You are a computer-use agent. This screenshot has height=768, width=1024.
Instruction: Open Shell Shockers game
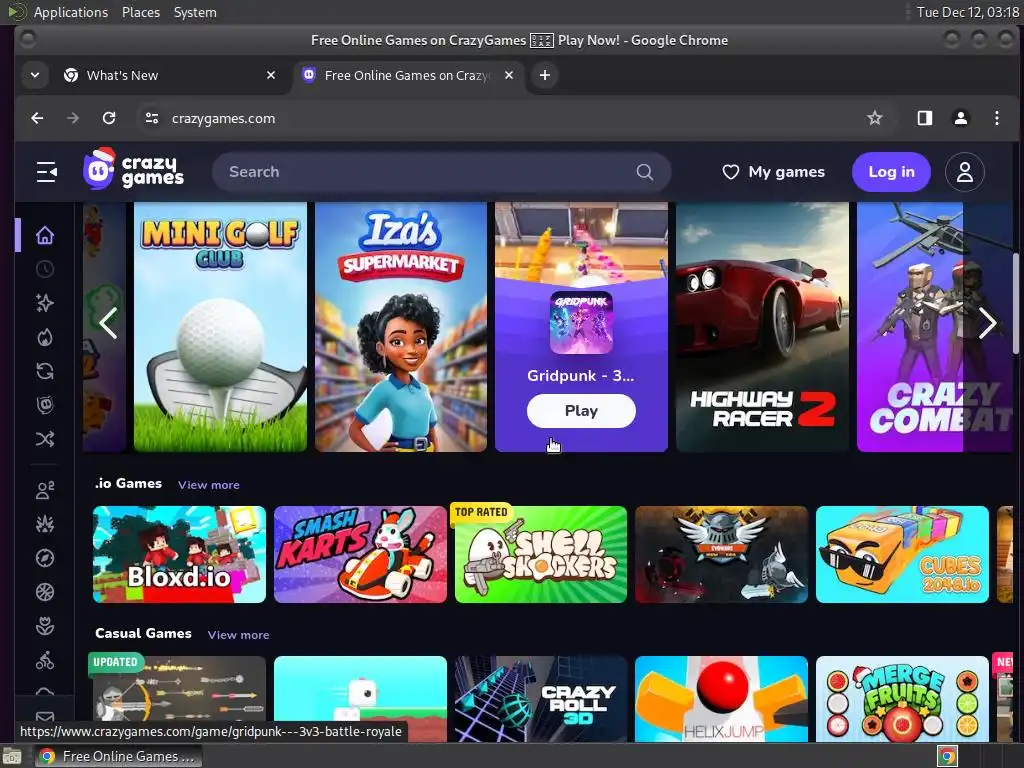(x=541, y=554)
